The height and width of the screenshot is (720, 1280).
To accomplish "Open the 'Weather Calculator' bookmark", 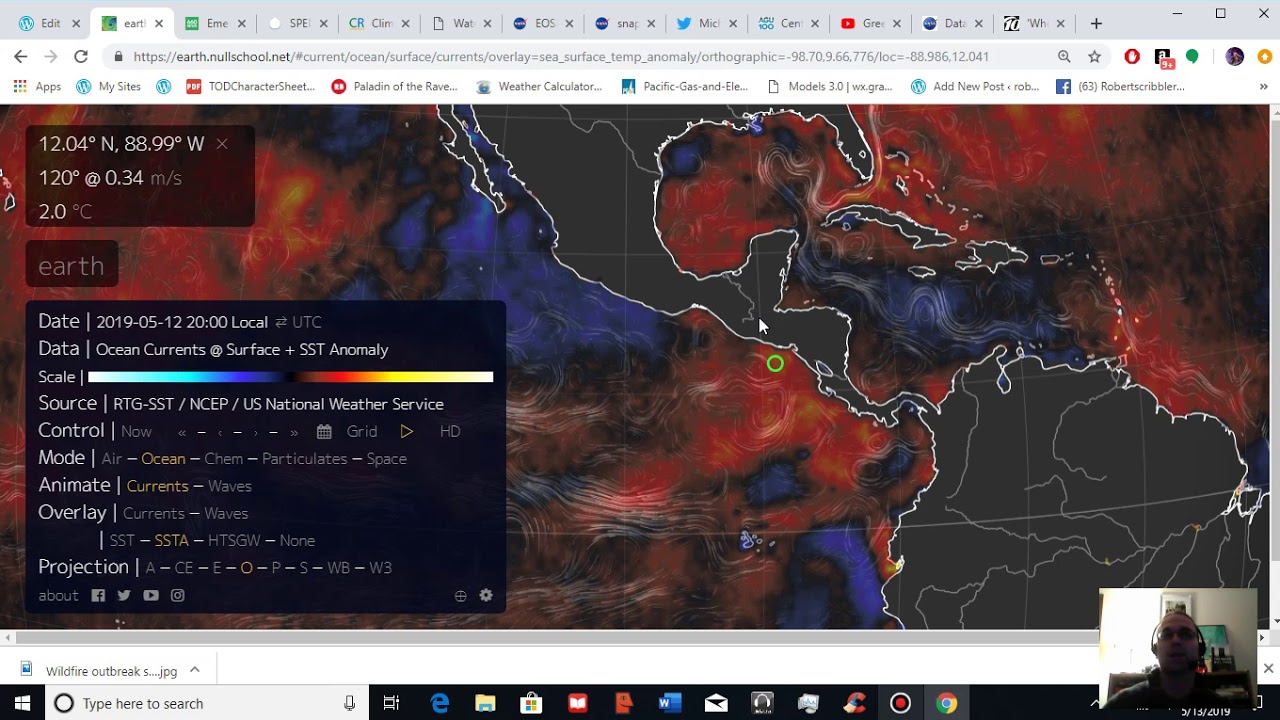I will point(538,87).
